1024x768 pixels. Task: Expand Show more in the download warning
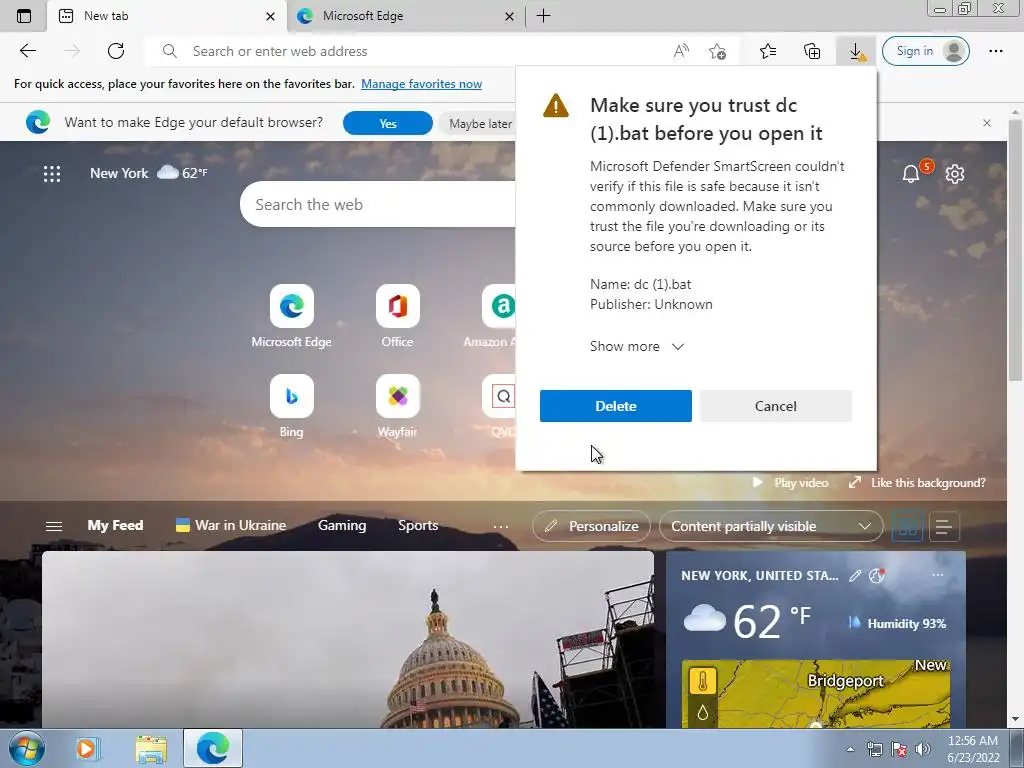pos(637,346)
